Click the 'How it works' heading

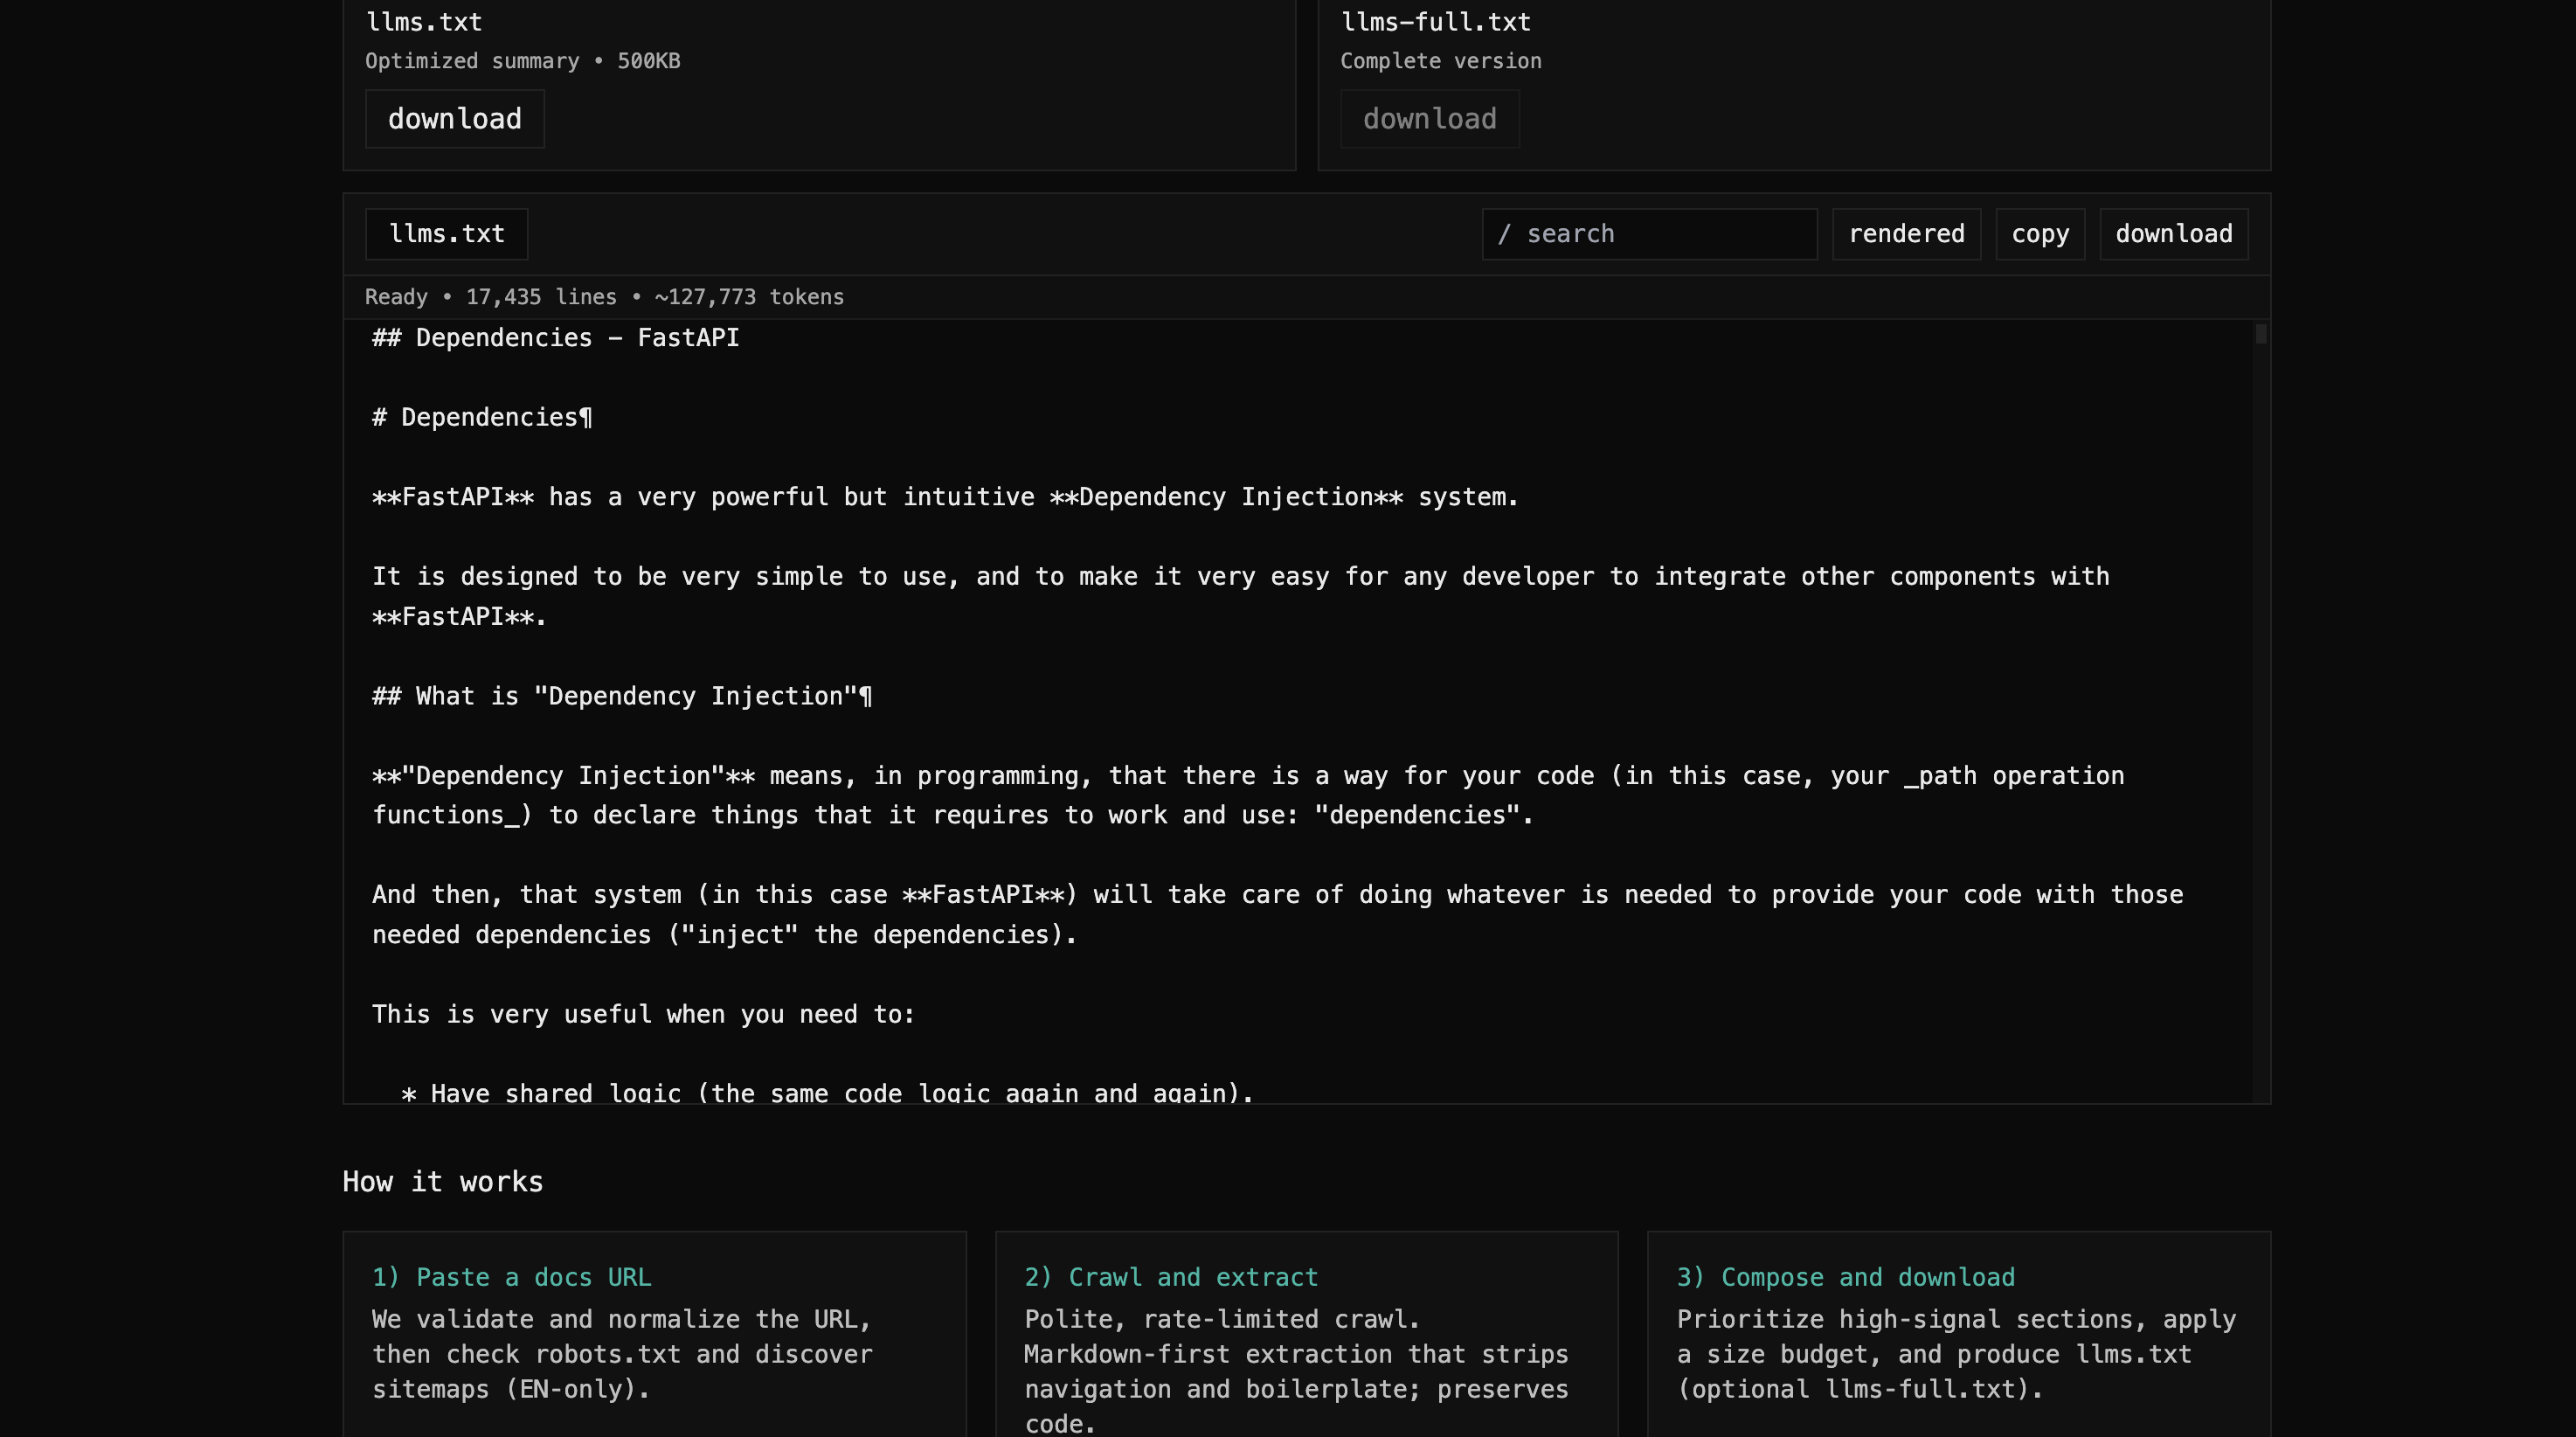point(443,1182)
